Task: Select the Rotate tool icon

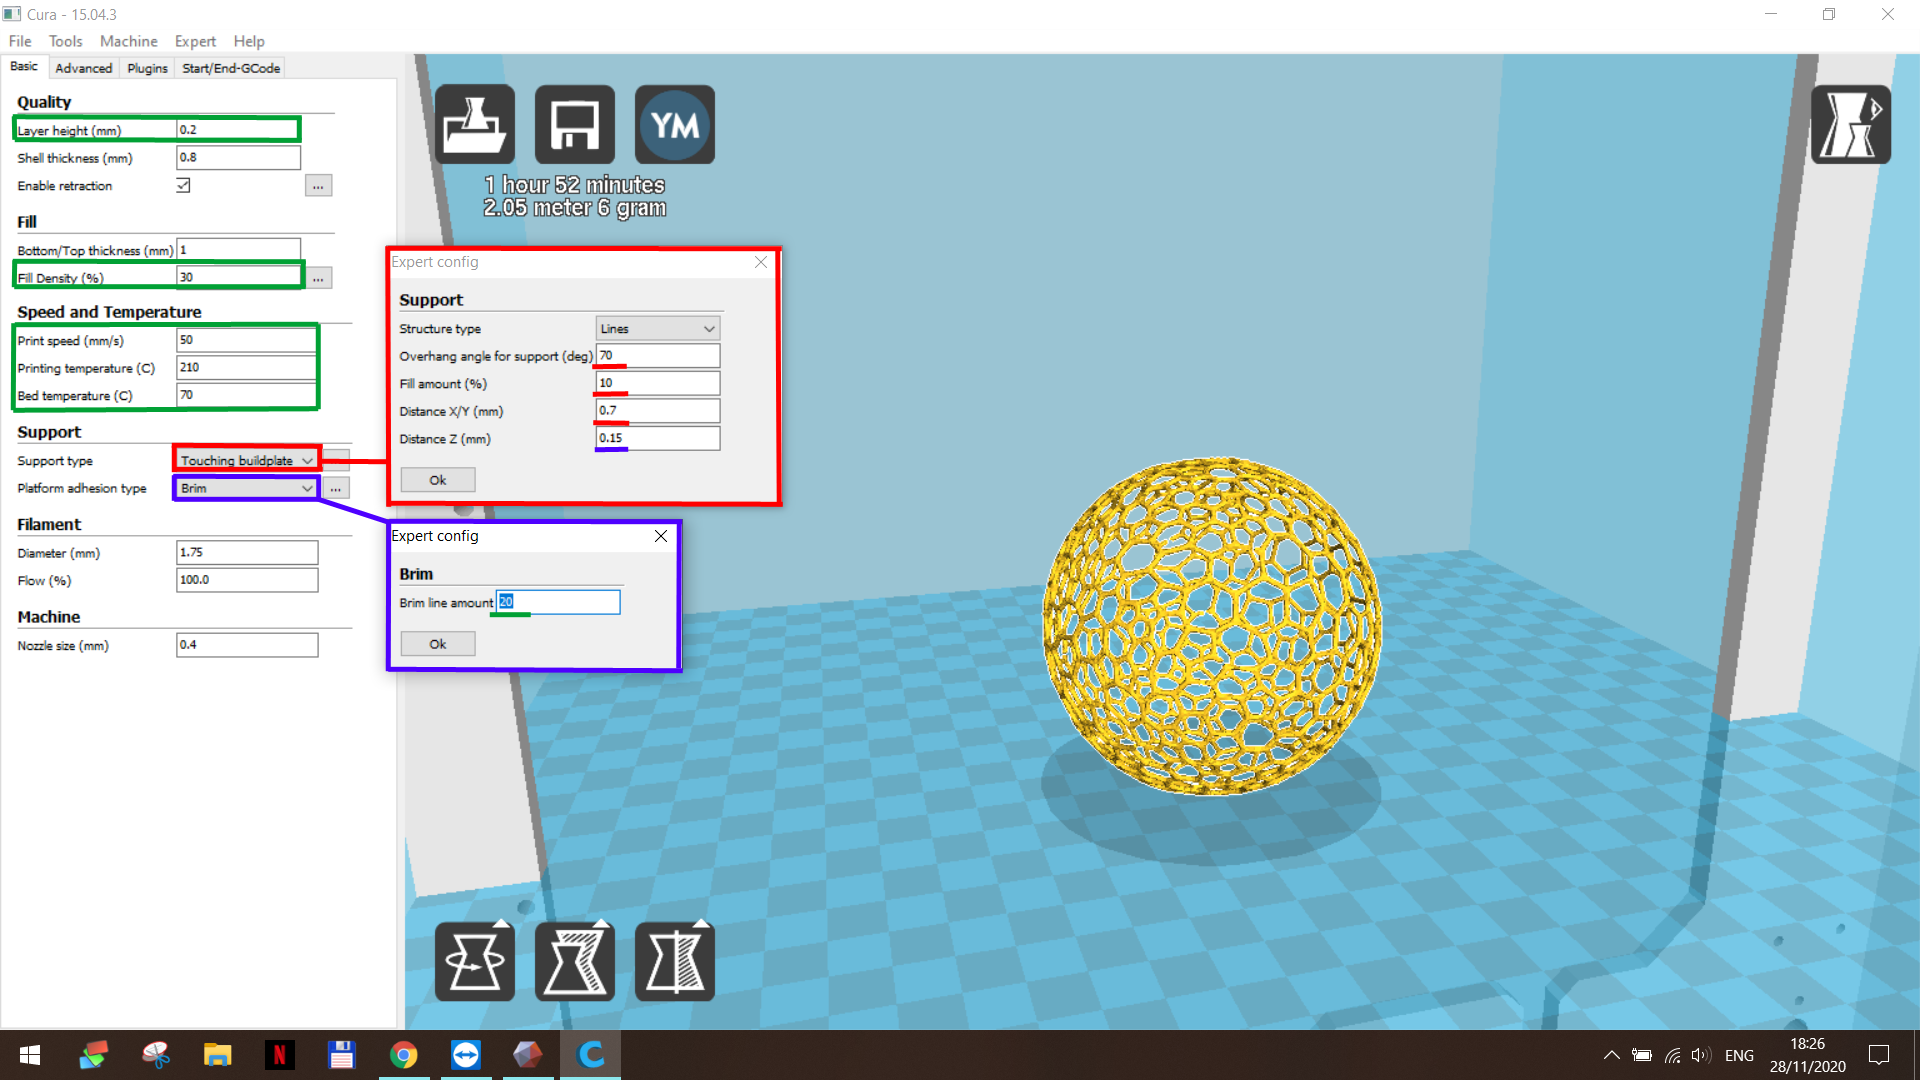Action: [474, 960]
